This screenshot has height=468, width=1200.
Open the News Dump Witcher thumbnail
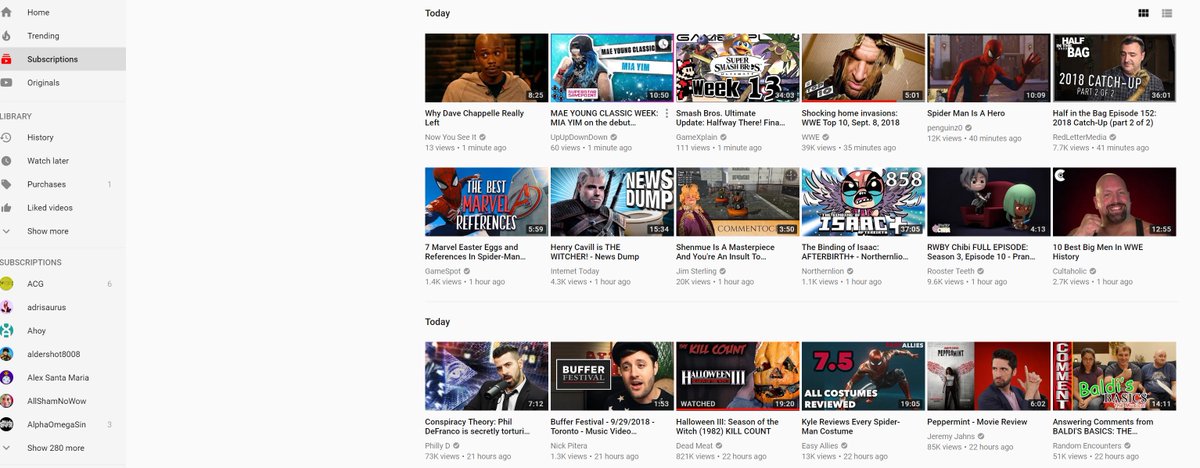pos(612,202)
